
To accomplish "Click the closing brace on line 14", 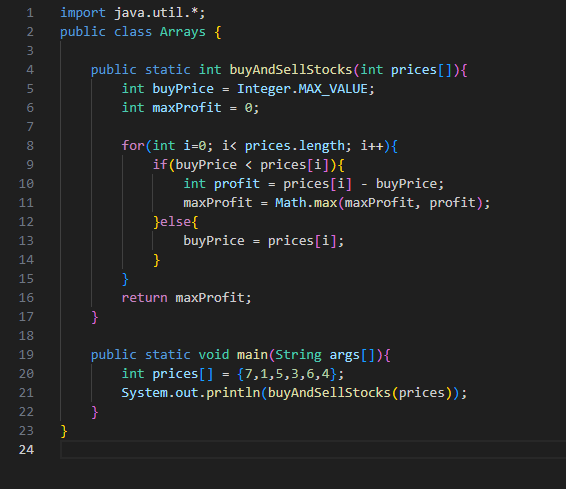I will pyautogui.click(x=156, y=260).
